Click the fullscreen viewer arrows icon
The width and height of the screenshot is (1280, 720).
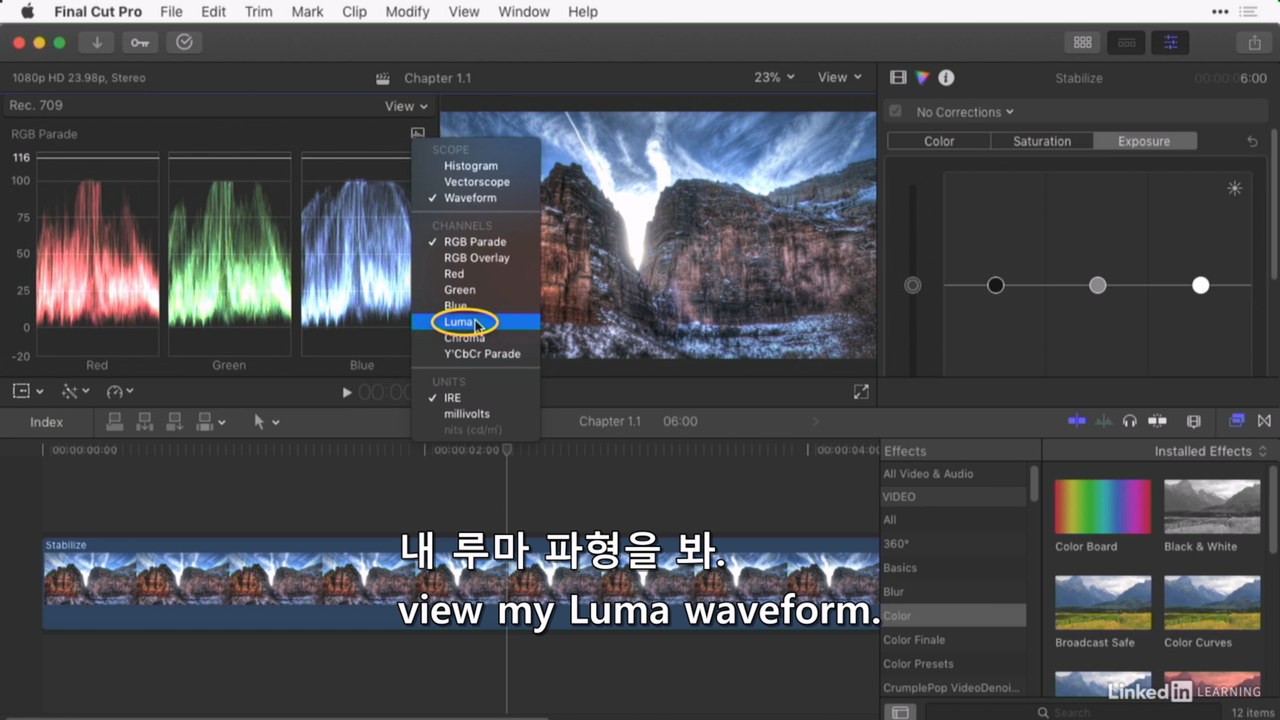tap(861, 392)
